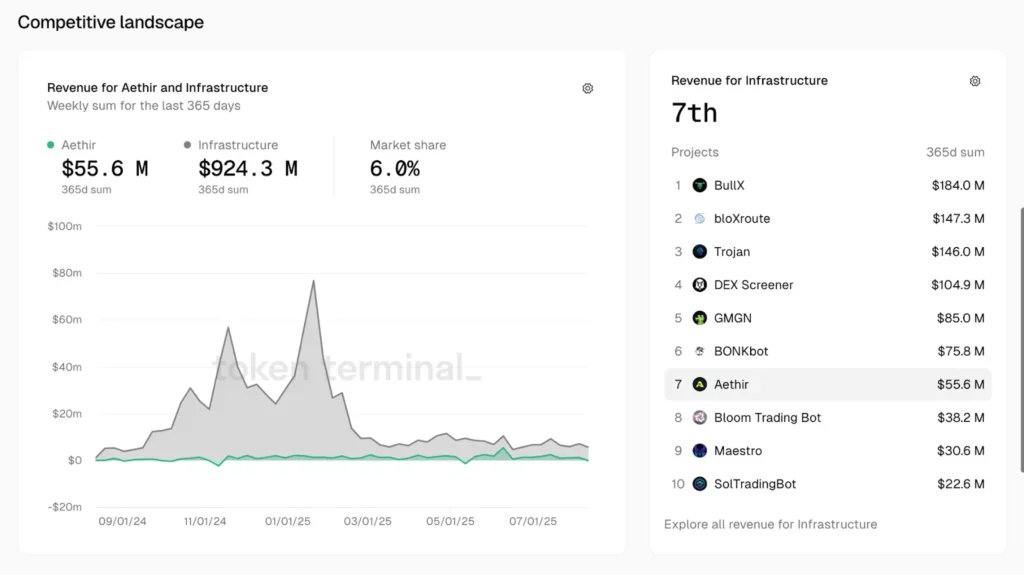This screenshot has width=1024, height=575.
Task: Click the $85.0 M revenue value
Action: (x=961, y=318)
